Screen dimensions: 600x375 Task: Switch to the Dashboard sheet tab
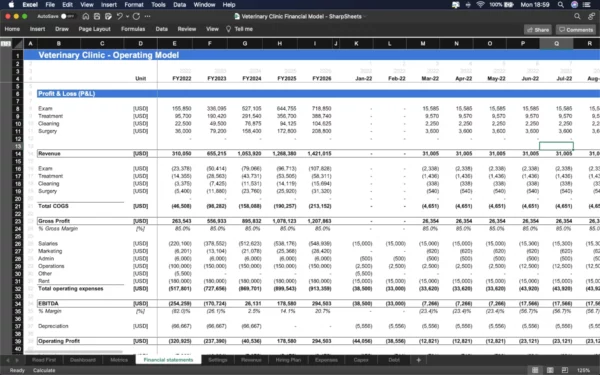[x=83, y=360]
